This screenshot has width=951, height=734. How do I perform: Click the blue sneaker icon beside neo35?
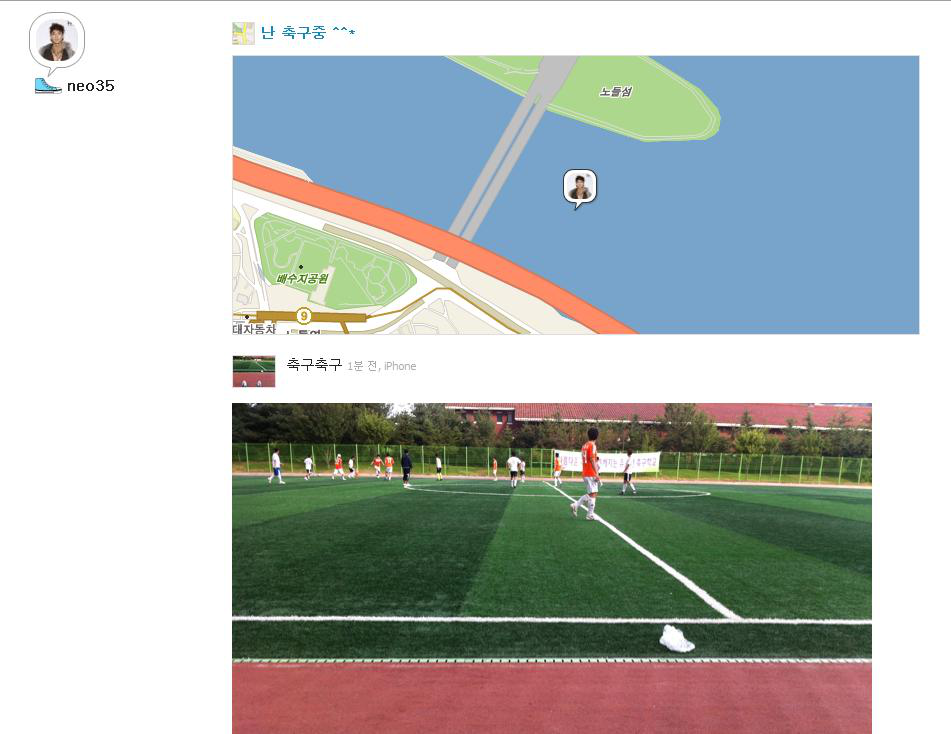coord(48,86)
